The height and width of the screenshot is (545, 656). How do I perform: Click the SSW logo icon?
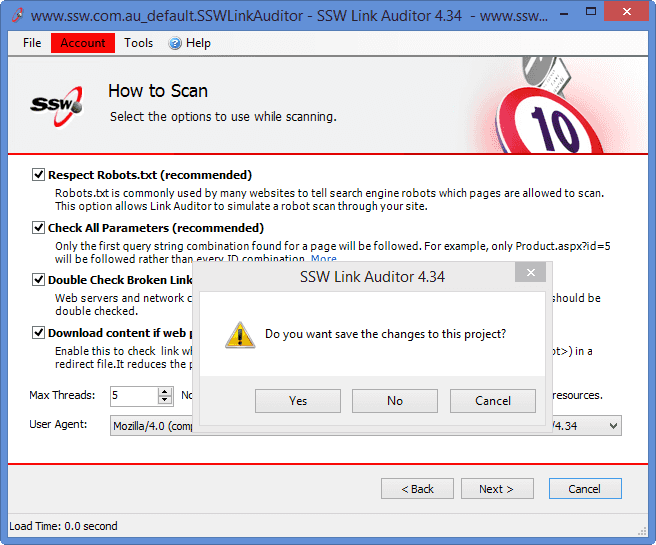[x=48, y=104]
